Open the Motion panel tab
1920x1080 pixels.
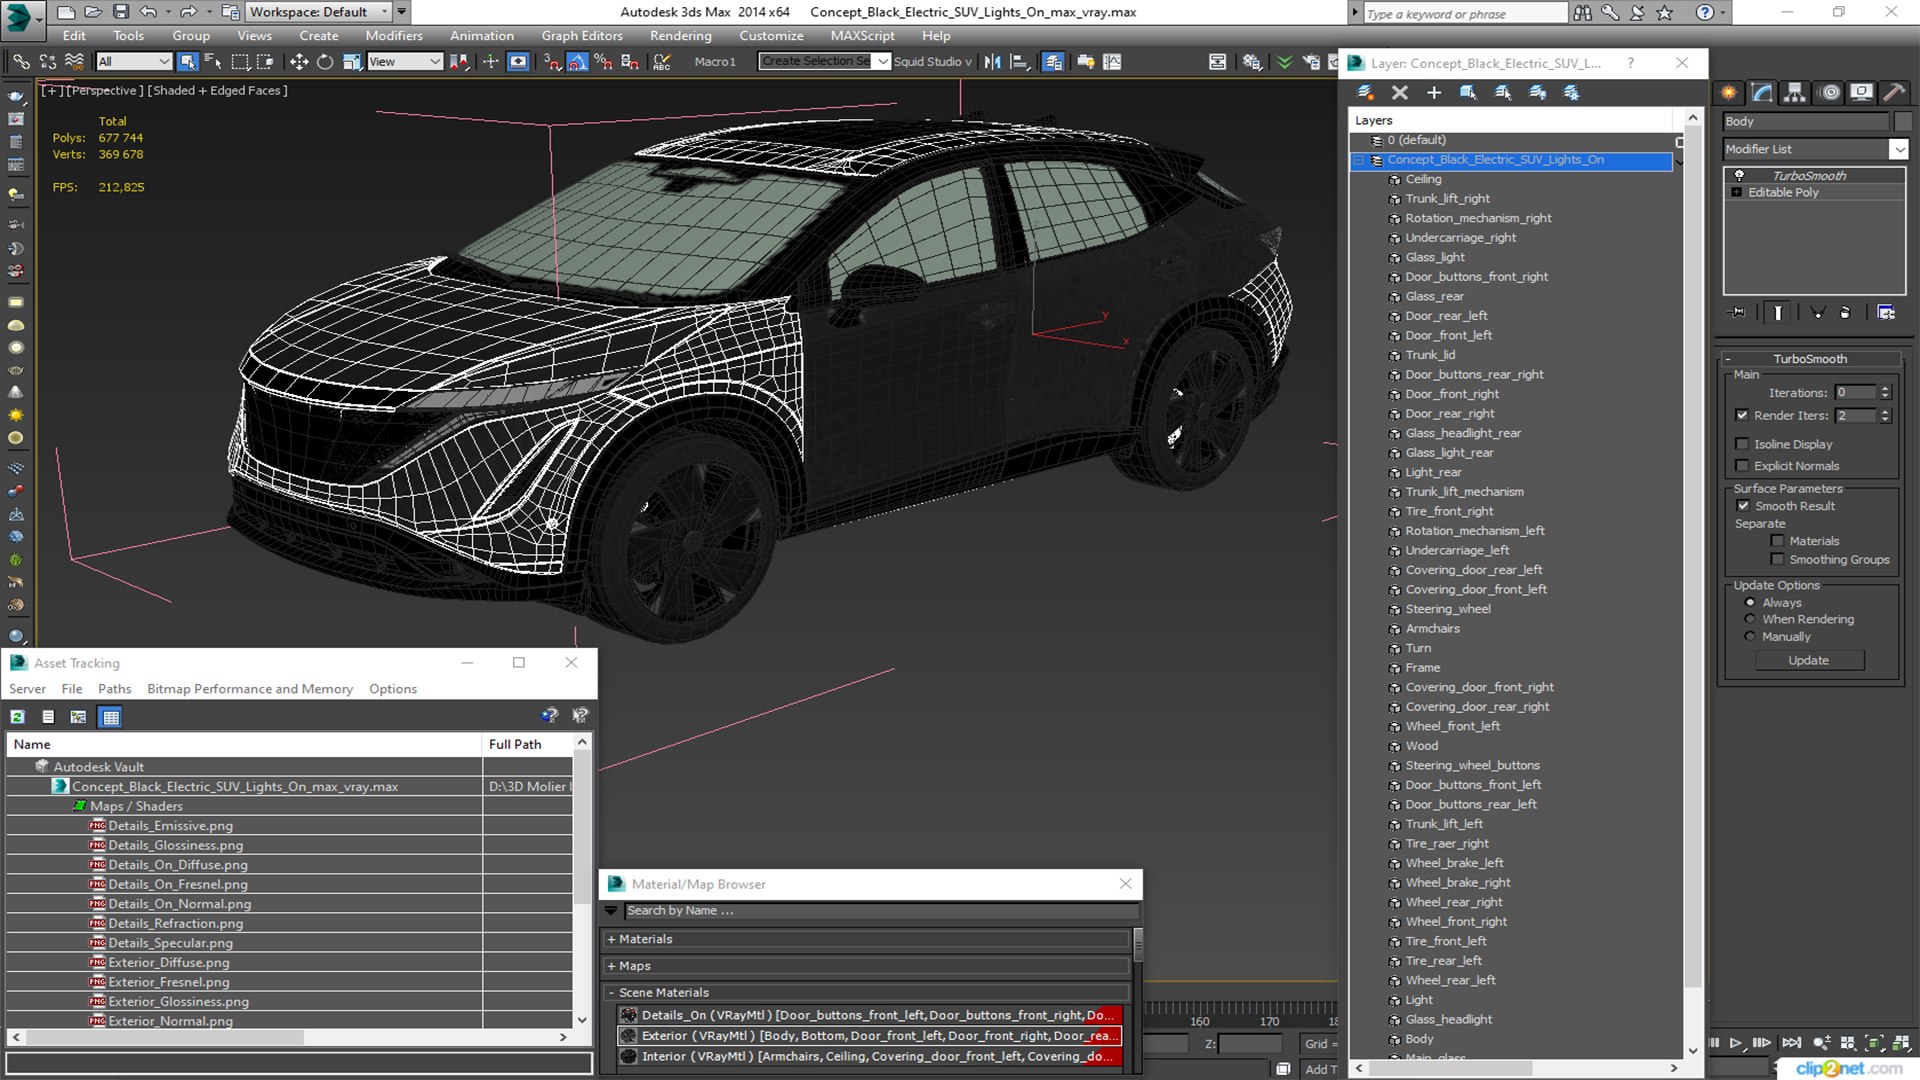tap(1829, 92)
